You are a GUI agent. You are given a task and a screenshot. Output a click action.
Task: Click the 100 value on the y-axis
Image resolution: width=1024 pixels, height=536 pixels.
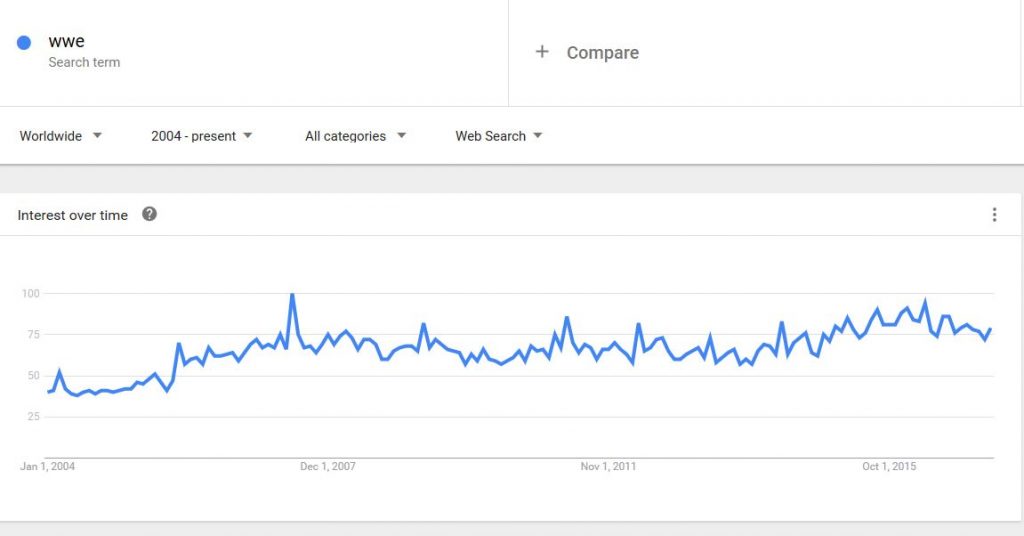[30, 293]
